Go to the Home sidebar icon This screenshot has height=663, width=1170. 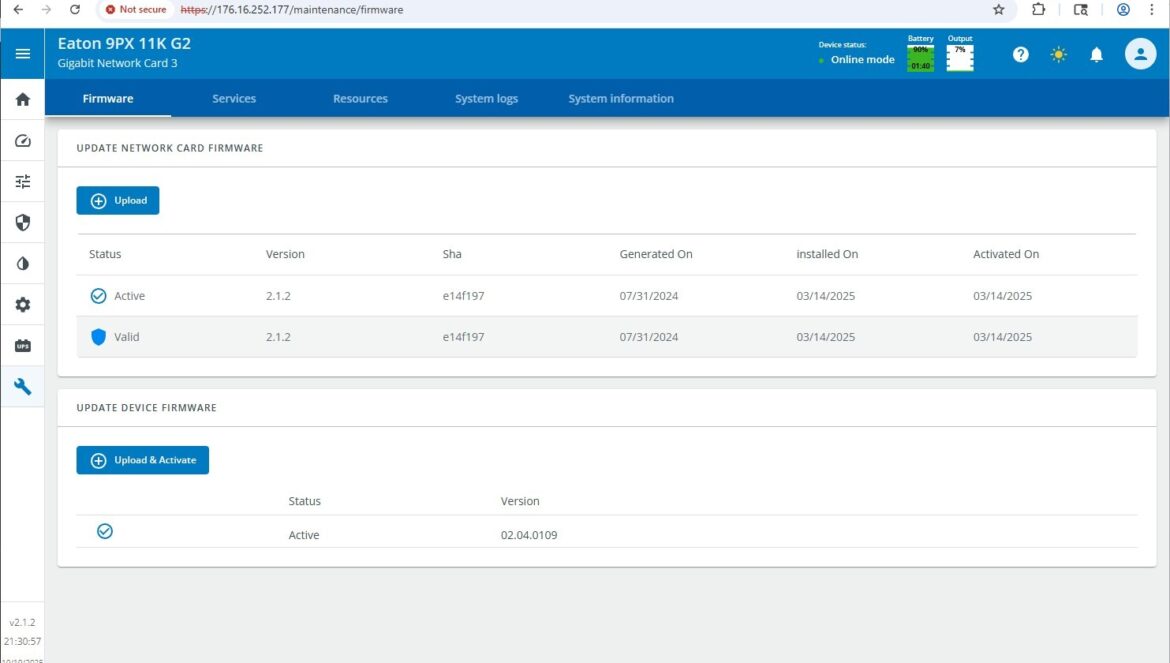click(22, 100)
